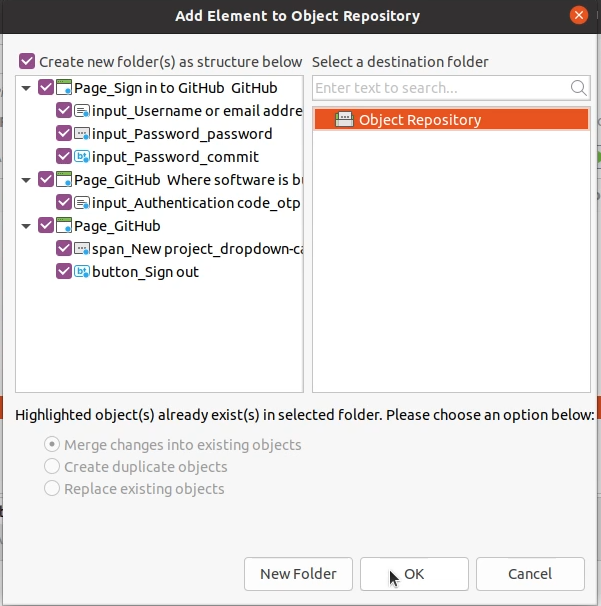Uncheck Page_GitHub Where software checkbox
This screenshot has height=606, width=601.
pos(46,179)
